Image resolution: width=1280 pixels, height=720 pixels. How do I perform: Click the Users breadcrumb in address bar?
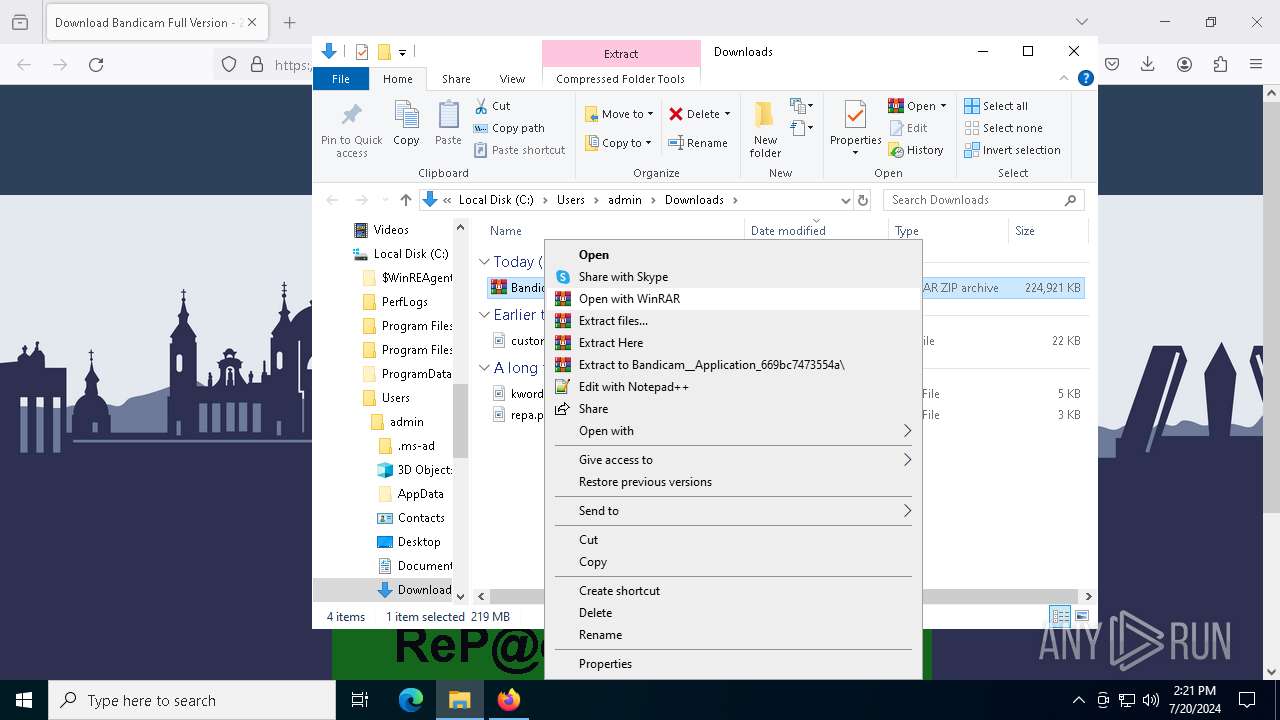[571, 200]
